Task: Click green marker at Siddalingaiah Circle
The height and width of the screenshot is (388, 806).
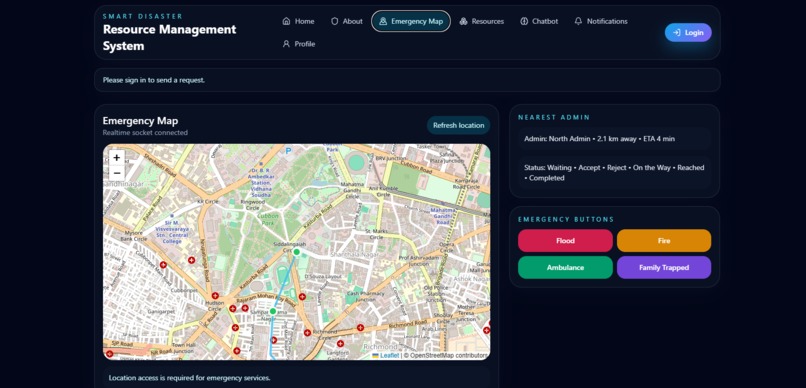Action: pos(297,252)
